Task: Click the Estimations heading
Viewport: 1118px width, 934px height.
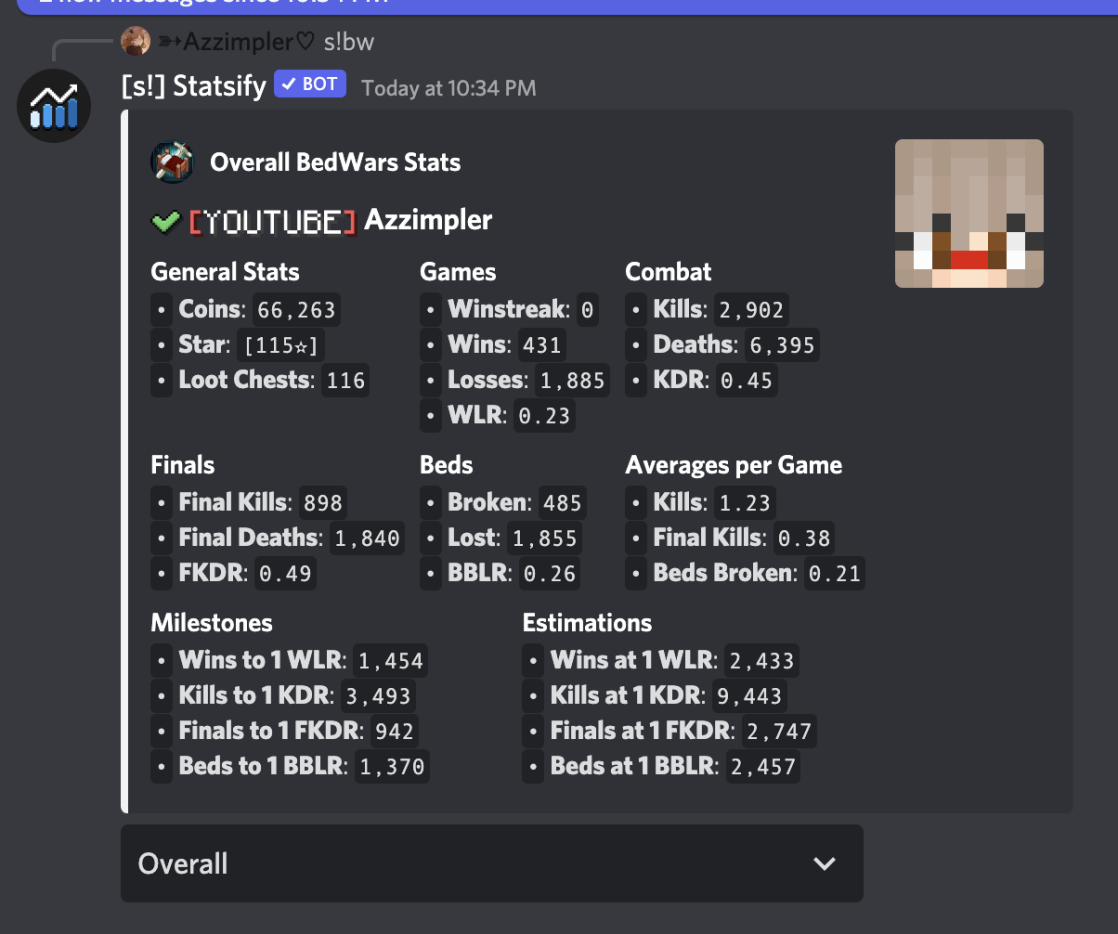Action: coord(587,623)
